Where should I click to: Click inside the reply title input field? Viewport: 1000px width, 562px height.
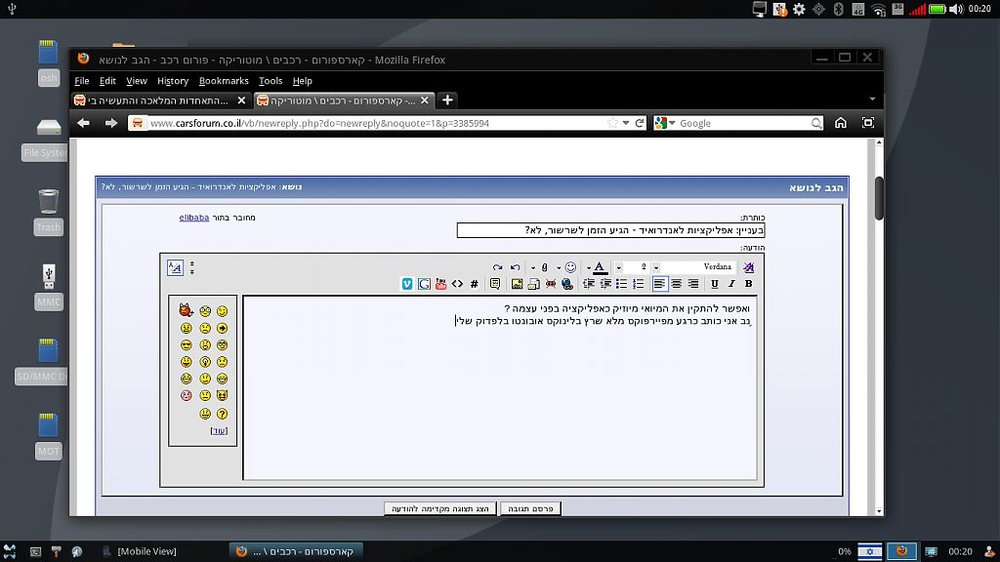pos(611,230)
